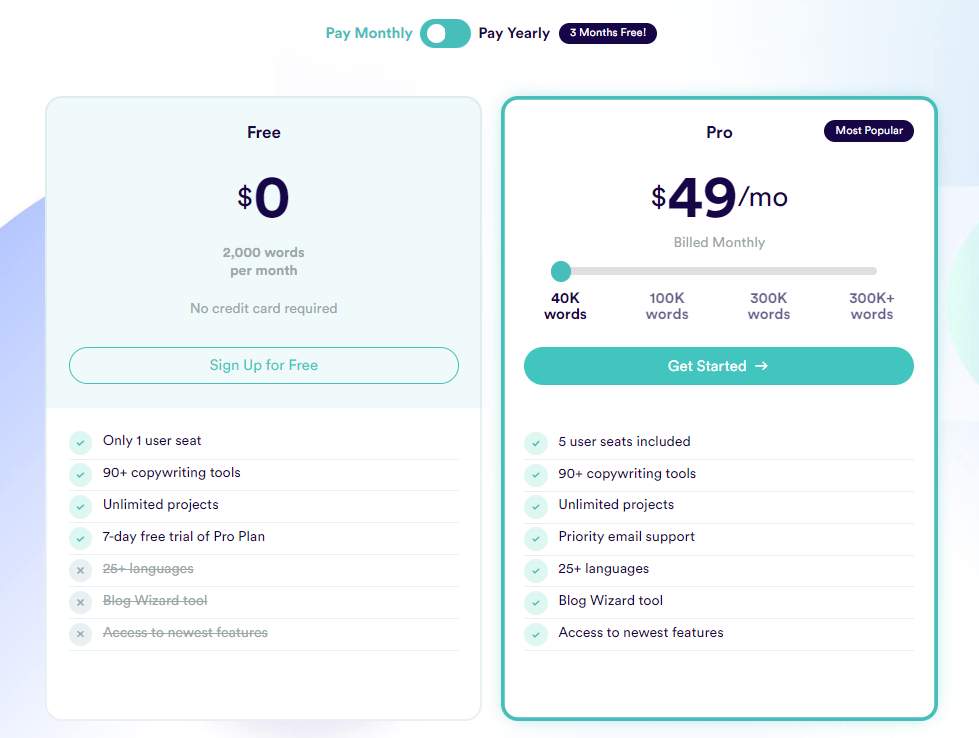
Task: Click the "3 Months Free!" badge
Action: click(607, 33)
